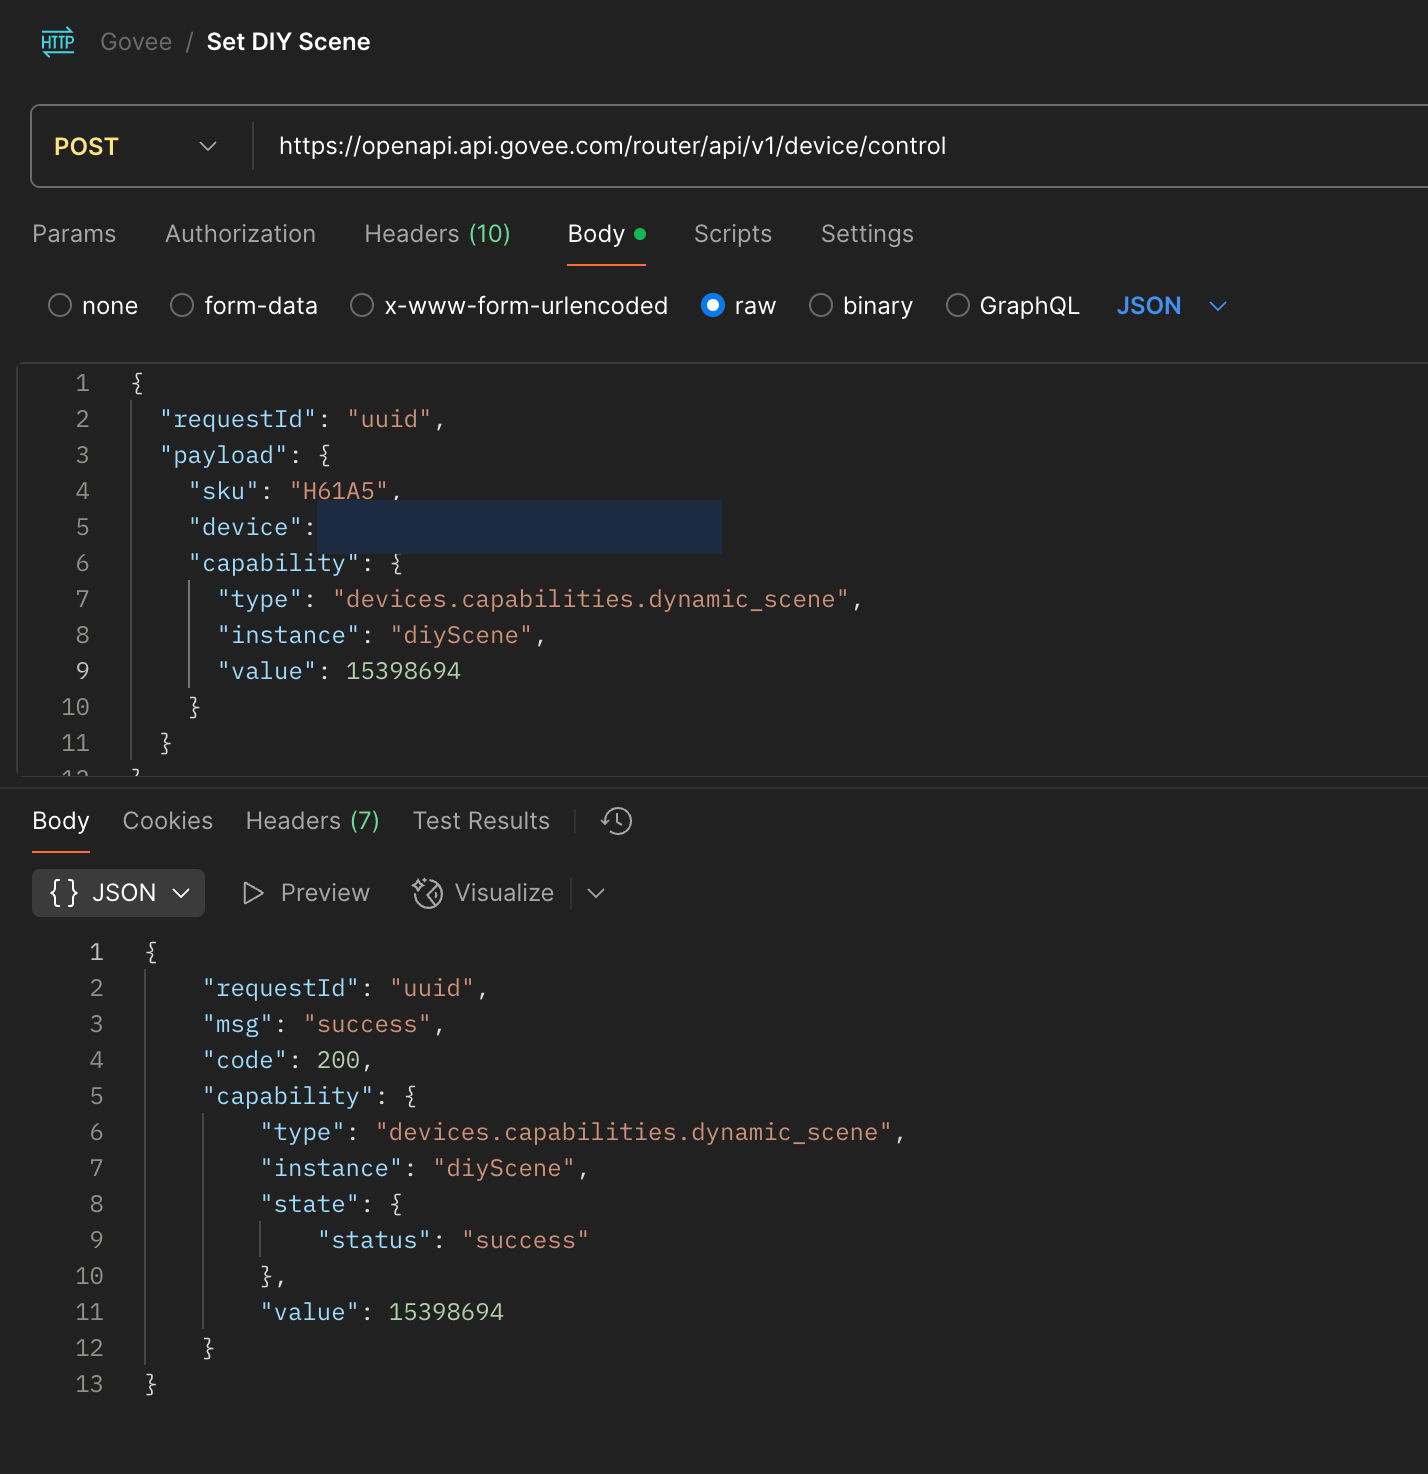Click the selected "device" value in request
This screenshot has height=1474, width=1428.
pos(519,527)
